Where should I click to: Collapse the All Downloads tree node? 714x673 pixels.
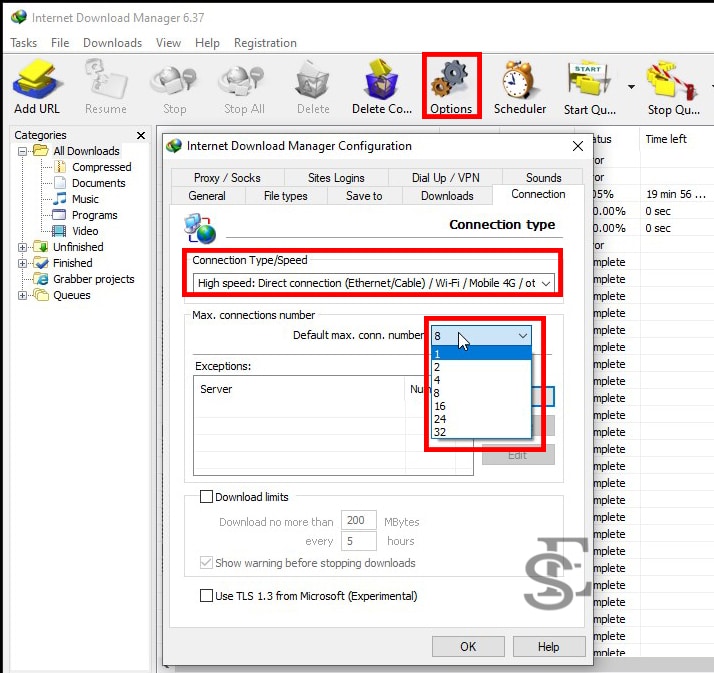(x=22, y=151)
